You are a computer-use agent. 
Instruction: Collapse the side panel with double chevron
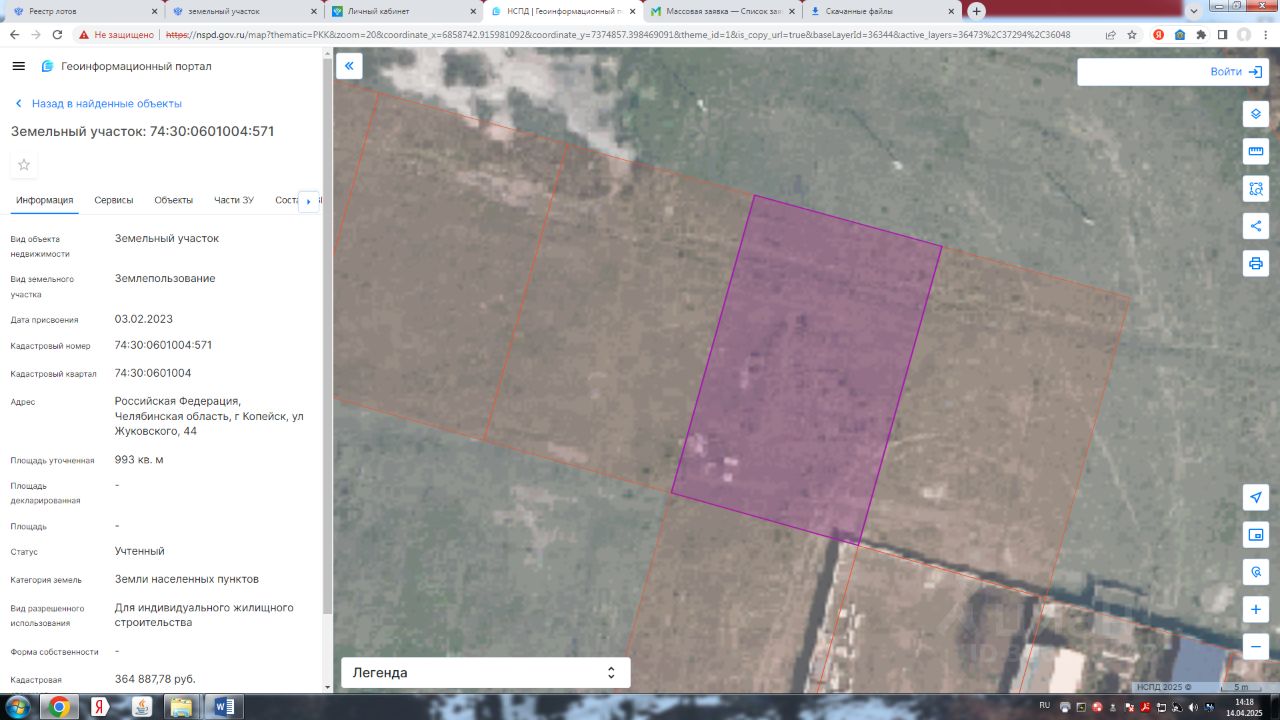point(349,66)
